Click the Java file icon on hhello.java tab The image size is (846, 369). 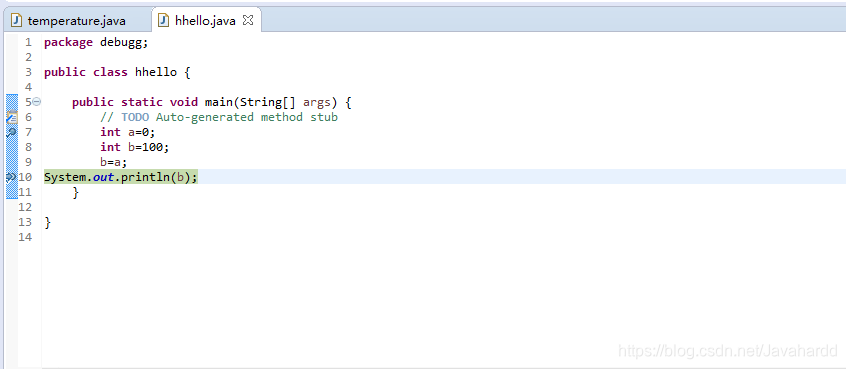(x=163, y=21)
